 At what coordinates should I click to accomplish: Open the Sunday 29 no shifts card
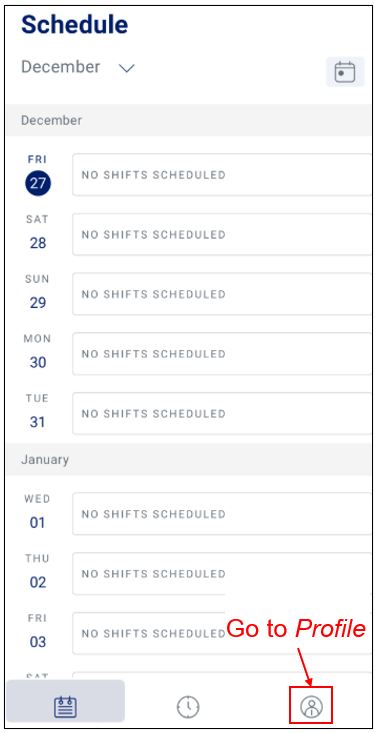tap(222, 294)
